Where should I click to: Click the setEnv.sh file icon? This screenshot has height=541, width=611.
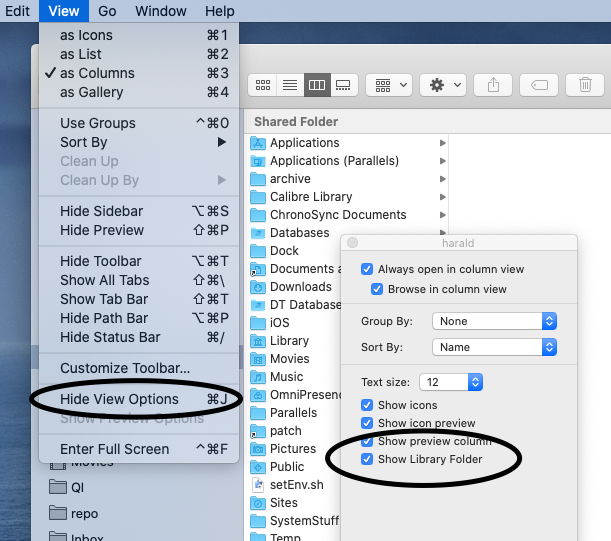[258, 485]
